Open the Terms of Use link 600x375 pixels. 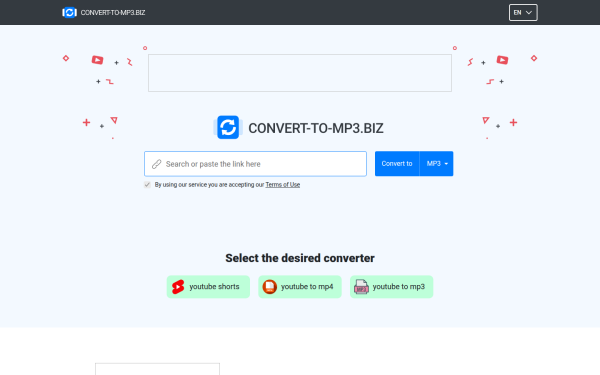click(x=283, y=185)
